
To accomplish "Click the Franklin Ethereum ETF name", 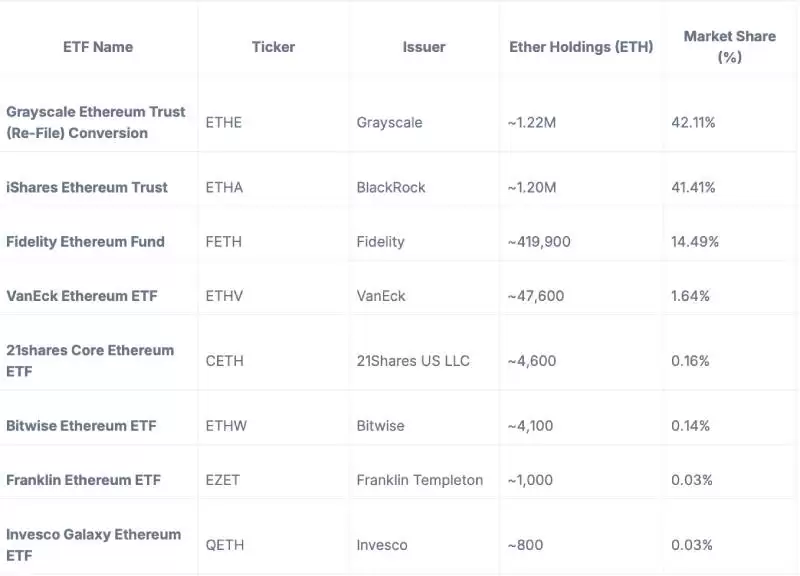I will 83,480.
